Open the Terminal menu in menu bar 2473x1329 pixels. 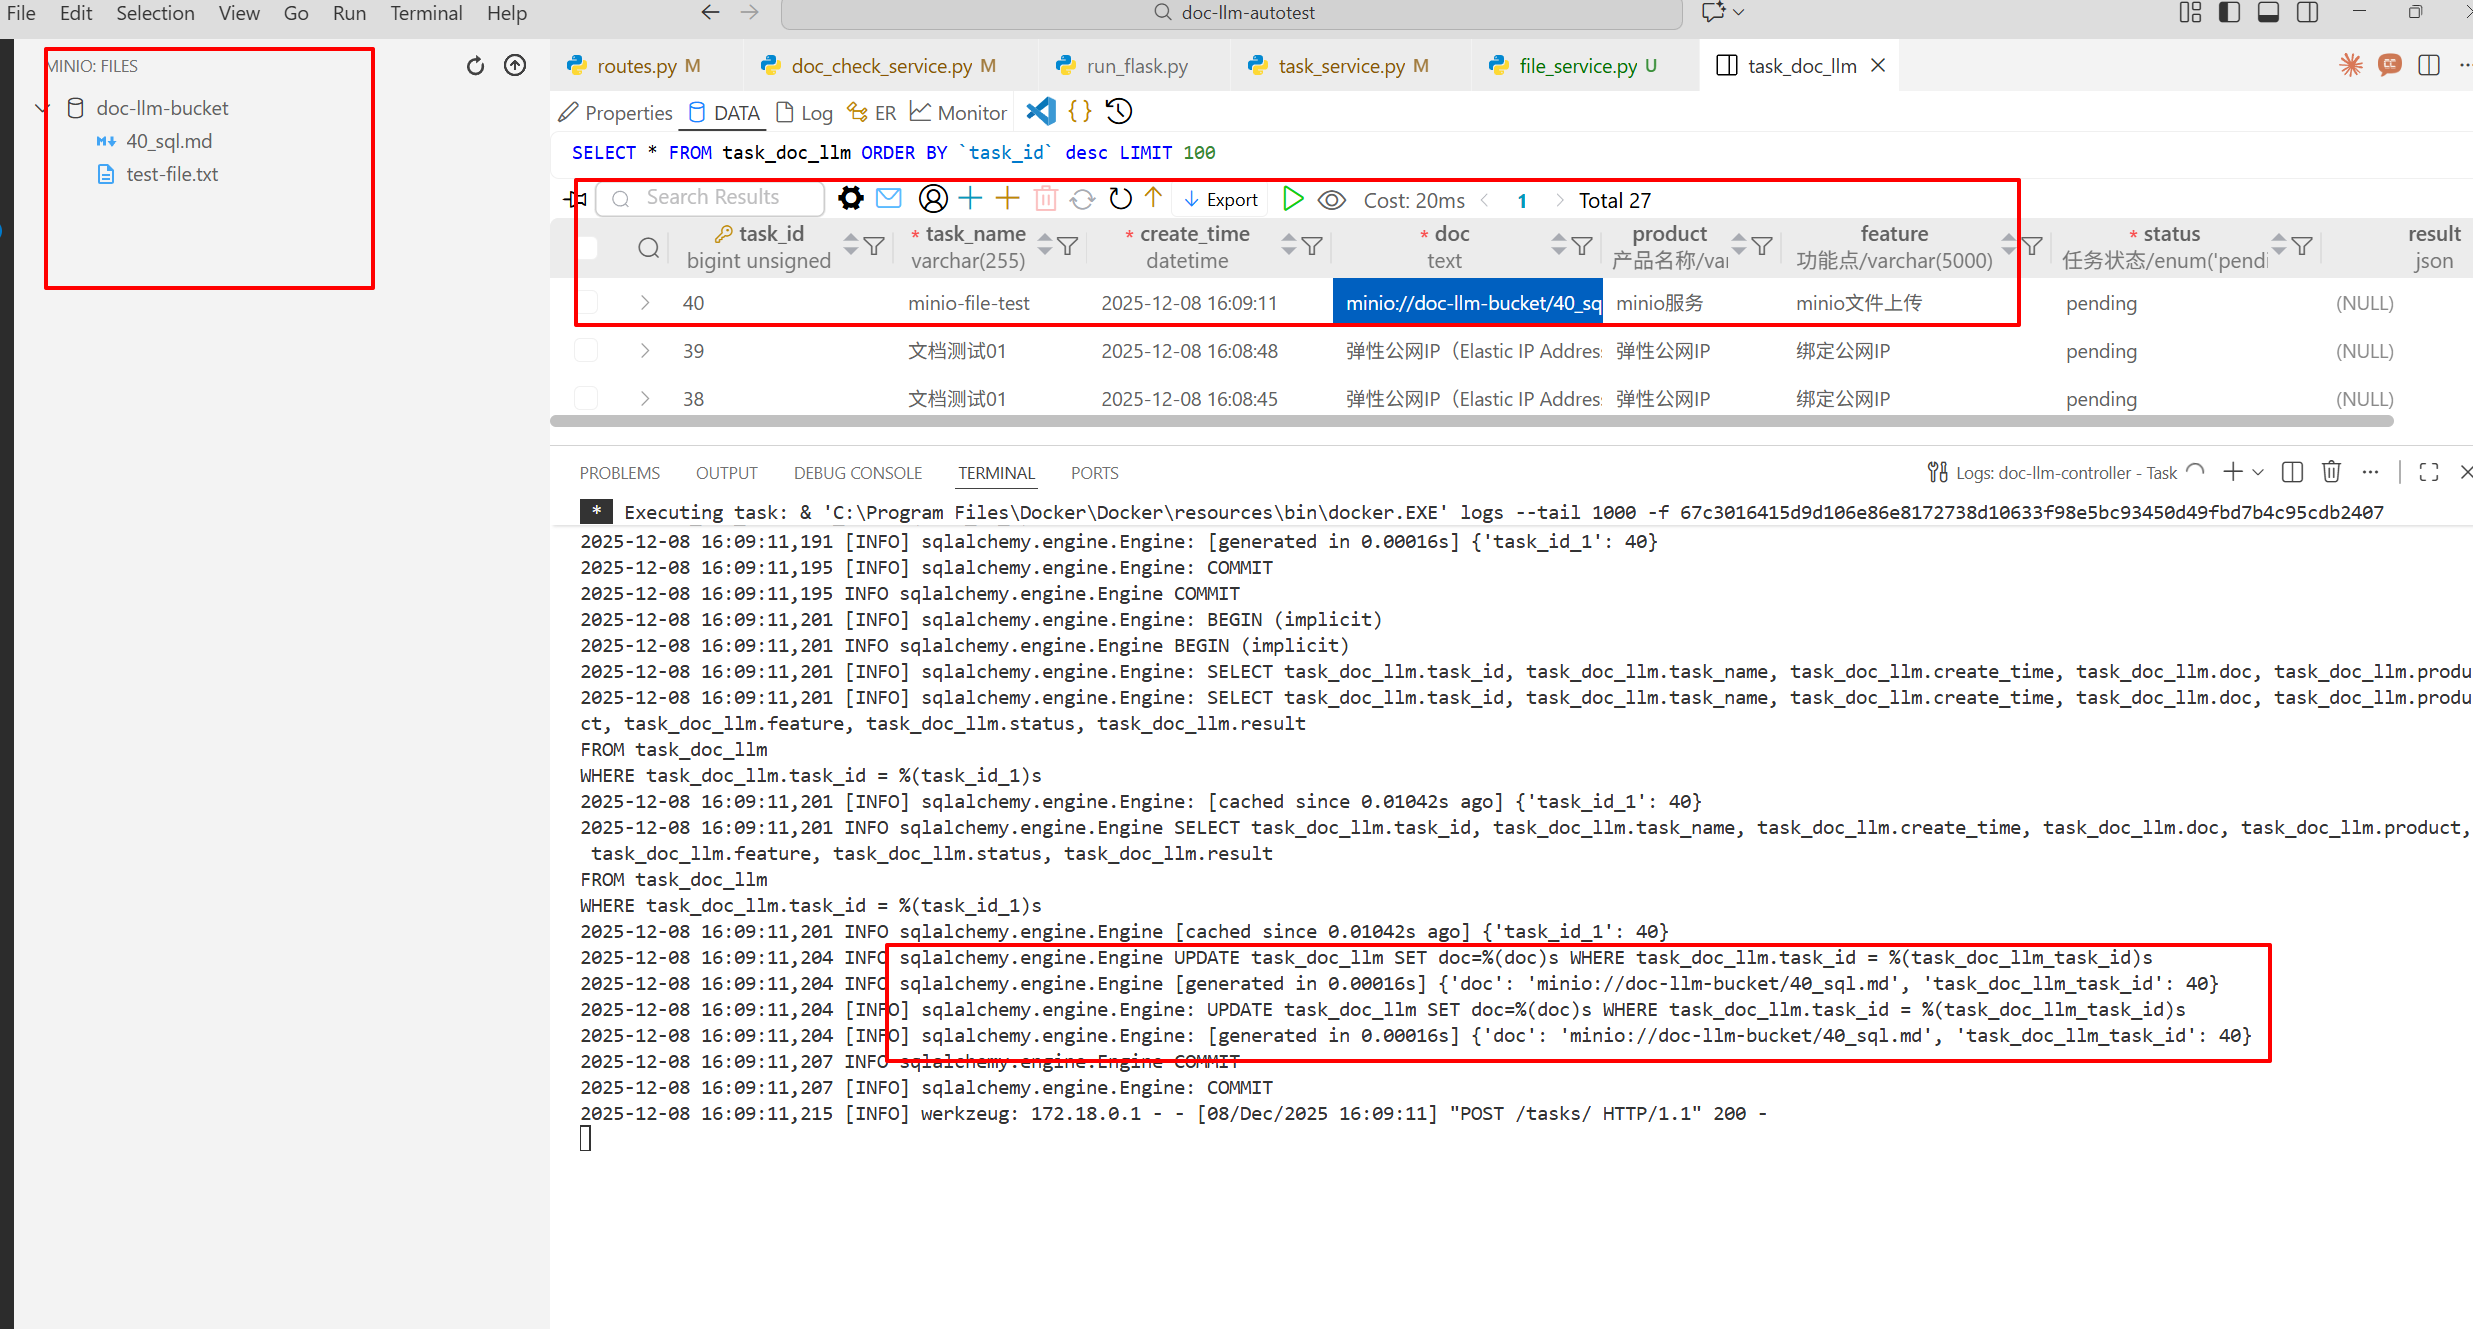(x=425, y=13)
